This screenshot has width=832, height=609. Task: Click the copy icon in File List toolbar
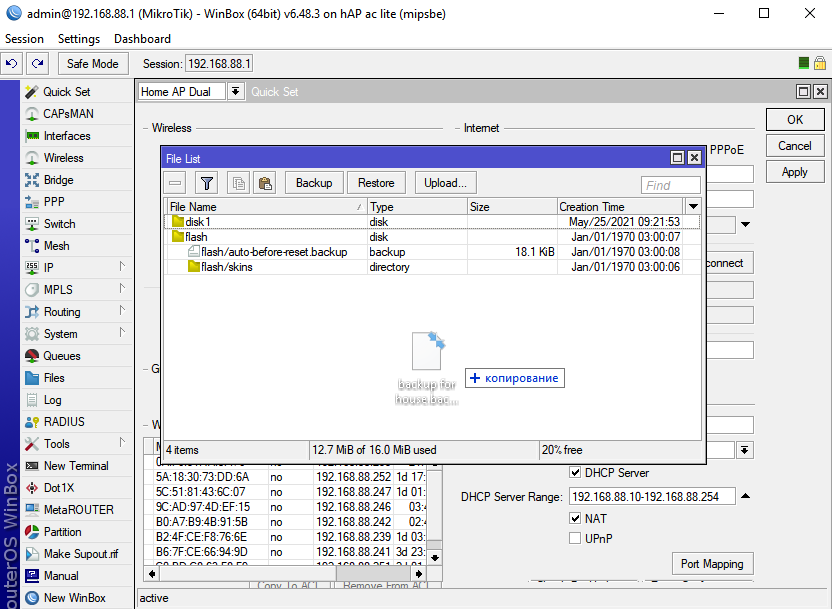238,183
